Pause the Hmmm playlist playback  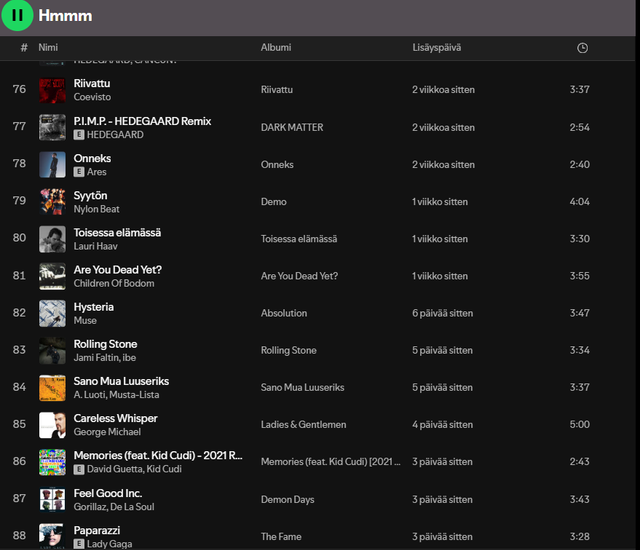pyautogui.click(x=17, y=16)
